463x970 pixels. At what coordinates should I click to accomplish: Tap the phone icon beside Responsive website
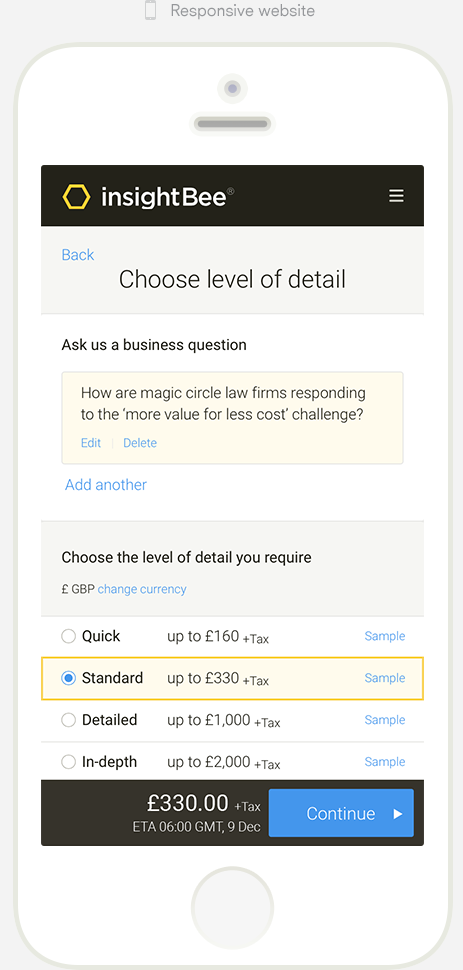click(150, 11)
